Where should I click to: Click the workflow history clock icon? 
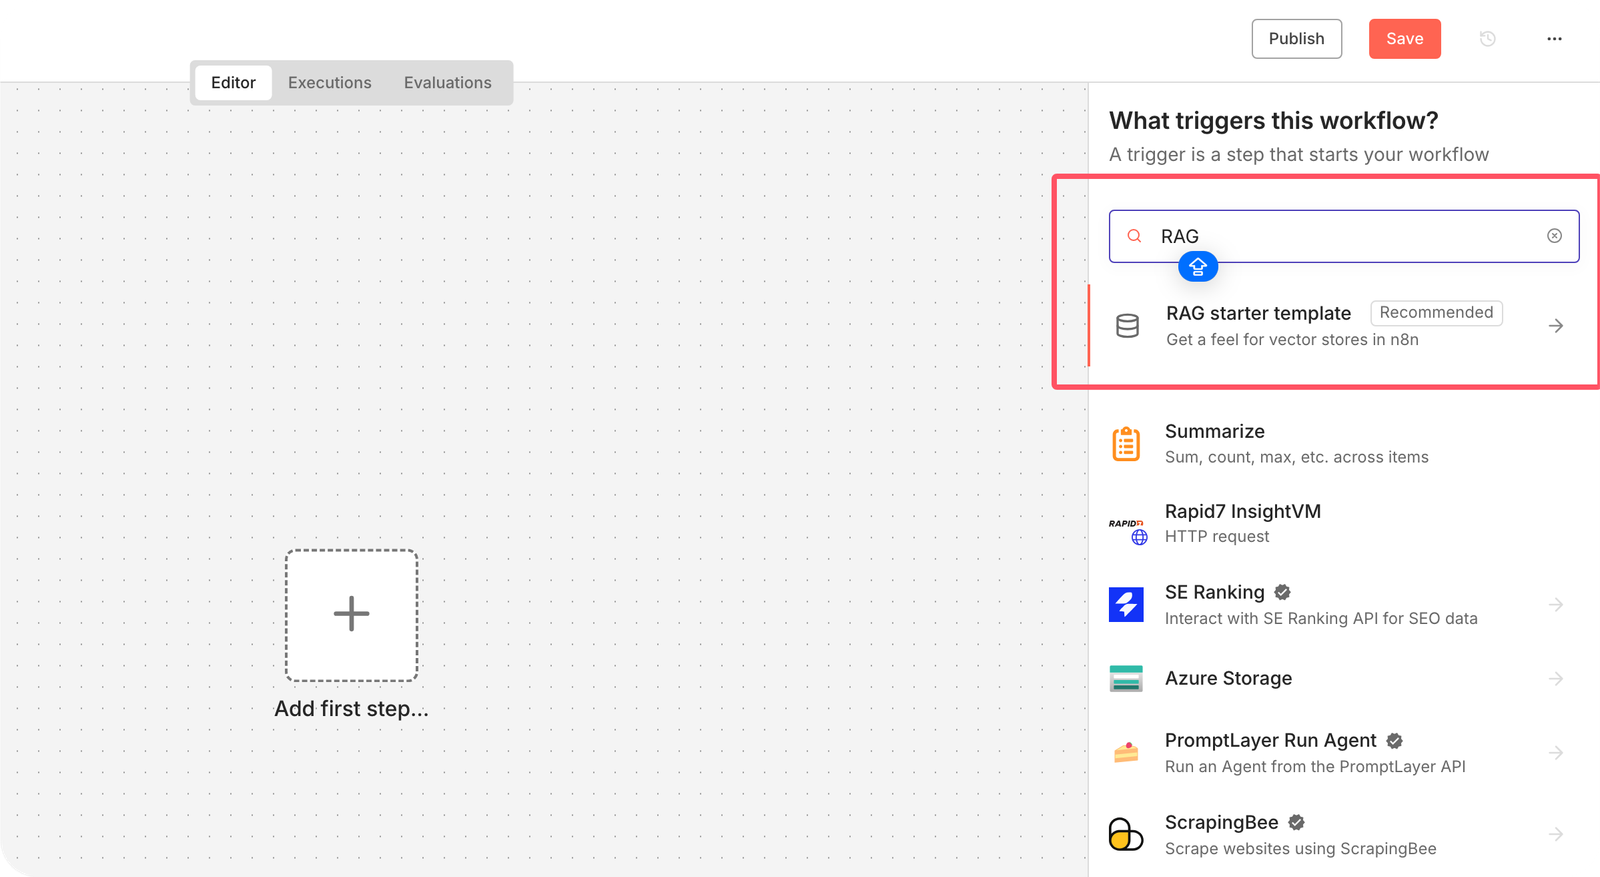1487,39
